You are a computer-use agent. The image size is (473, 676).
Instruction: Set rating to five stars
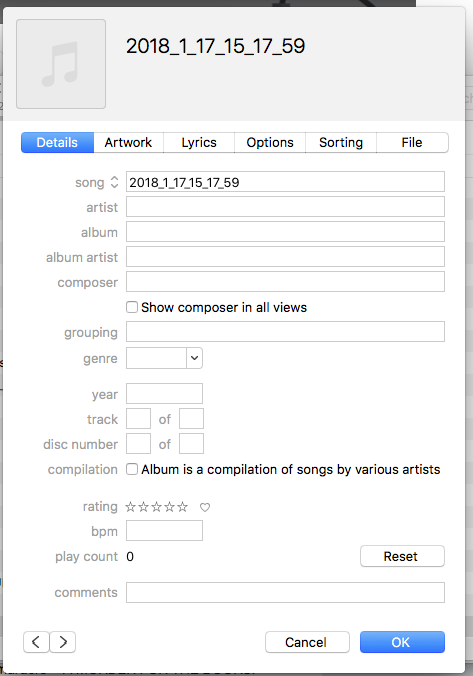(183, 507)
